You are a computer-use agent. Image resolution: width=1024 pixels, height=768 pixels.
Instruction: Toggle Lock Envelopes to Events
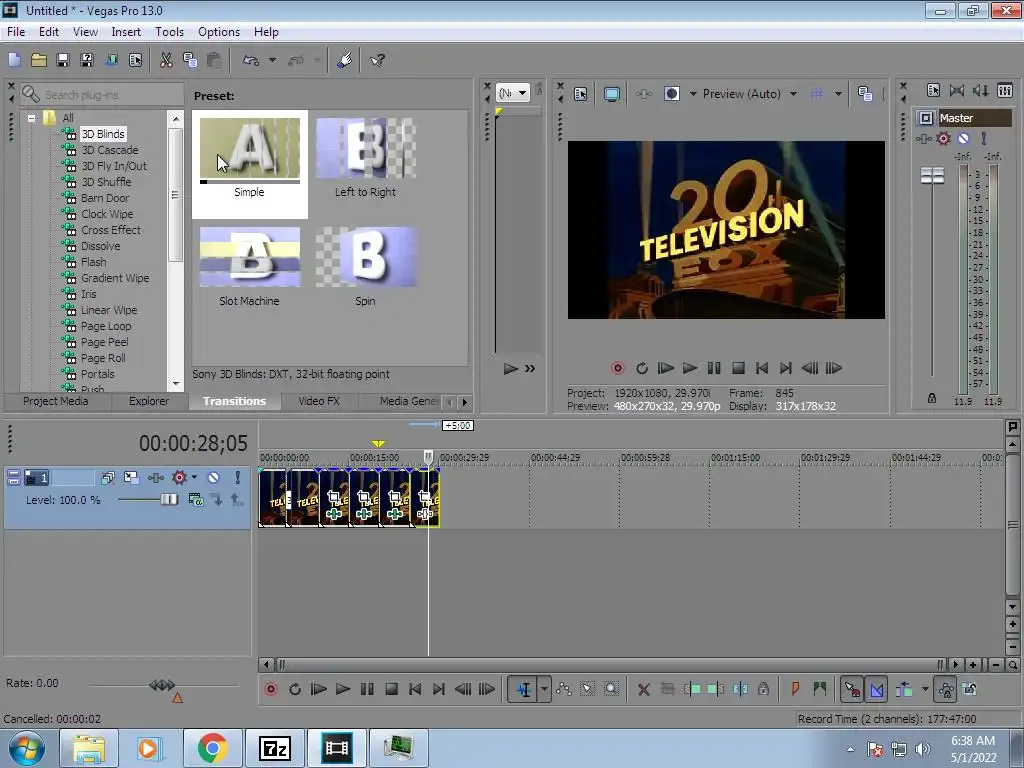click(x=946, y=689)
